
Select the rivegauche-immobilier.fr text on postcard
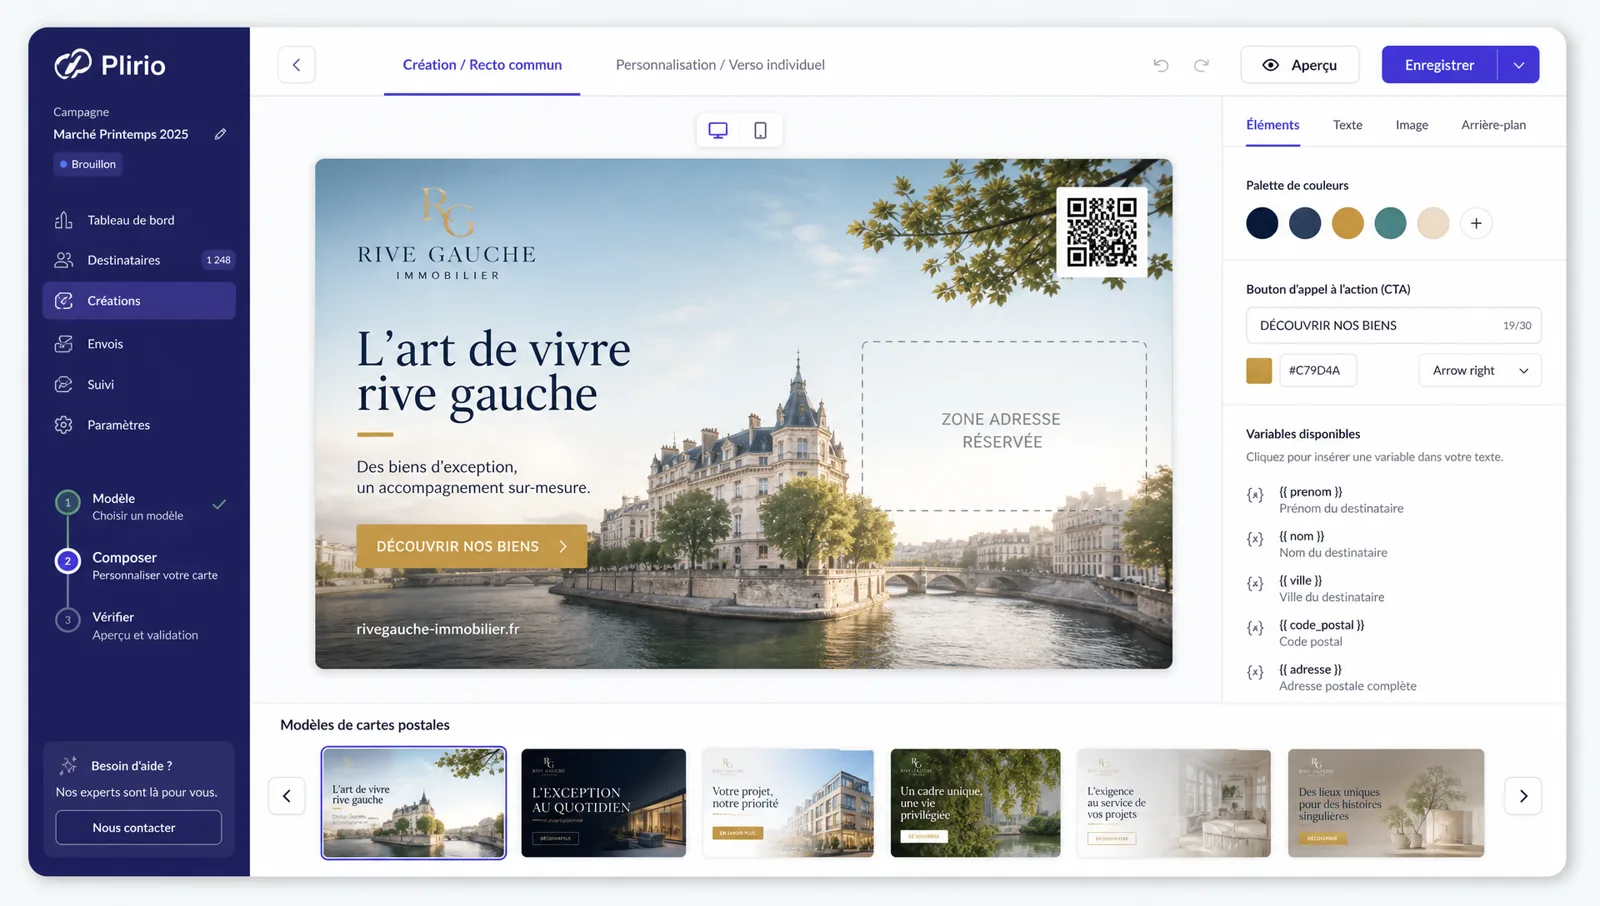click(x=438, y=629)
